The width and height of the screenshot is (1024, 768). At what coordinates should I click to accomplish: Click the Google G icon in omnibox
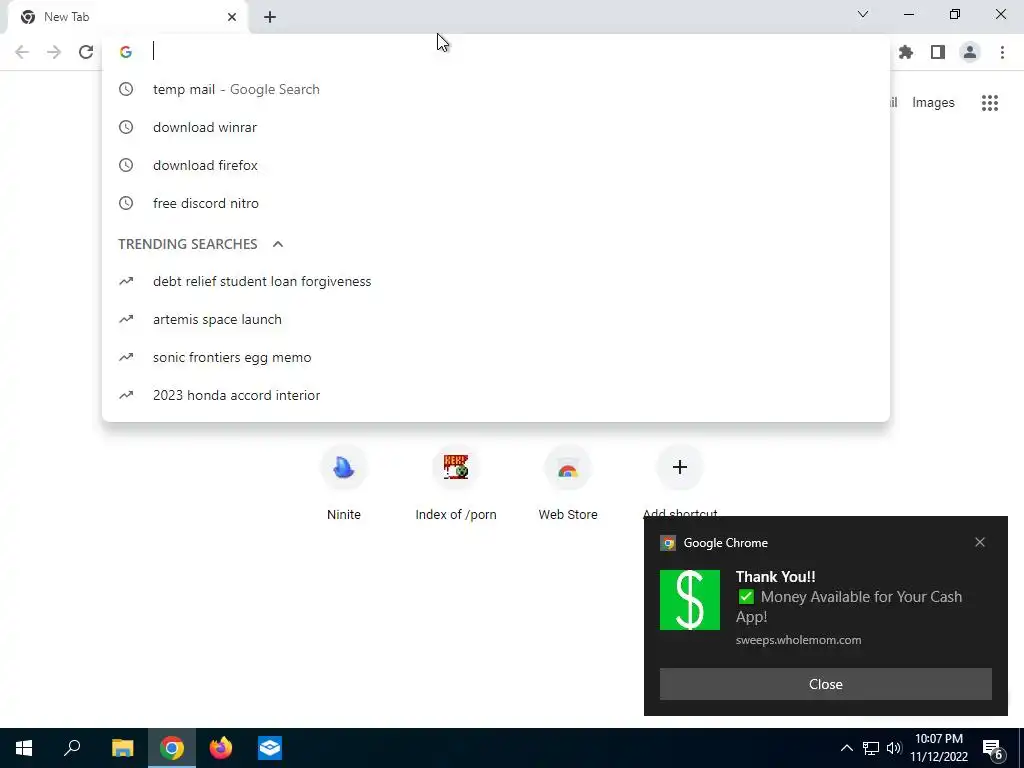[126, 52]
